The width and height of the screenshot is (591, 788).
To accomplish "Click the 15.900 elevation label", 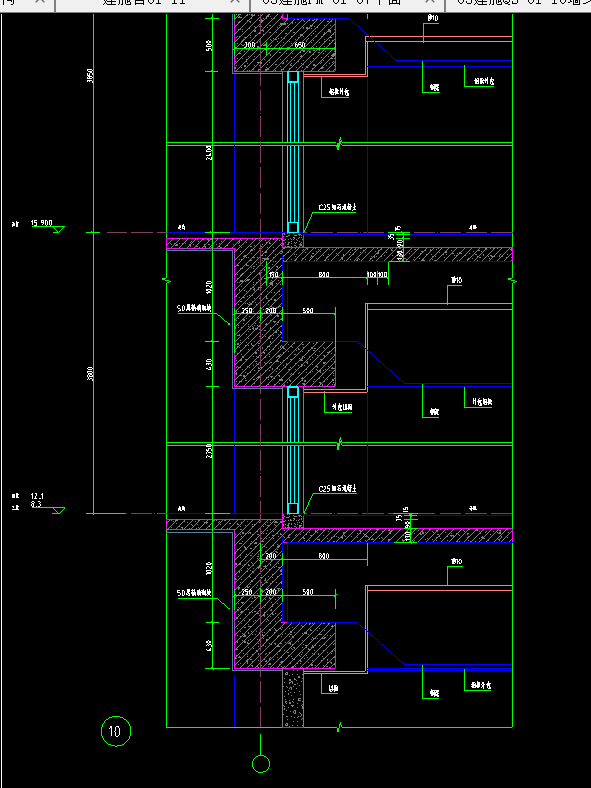I will tap(41, 223).
